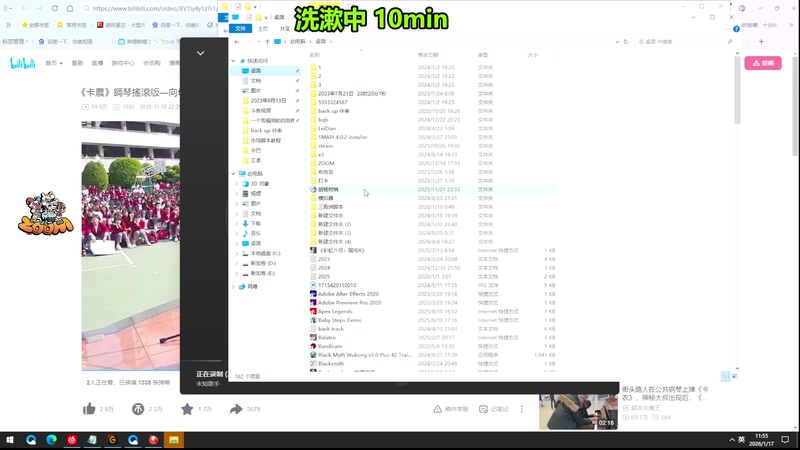
Task: Expand the Network tree node
Action: point(234,286)
